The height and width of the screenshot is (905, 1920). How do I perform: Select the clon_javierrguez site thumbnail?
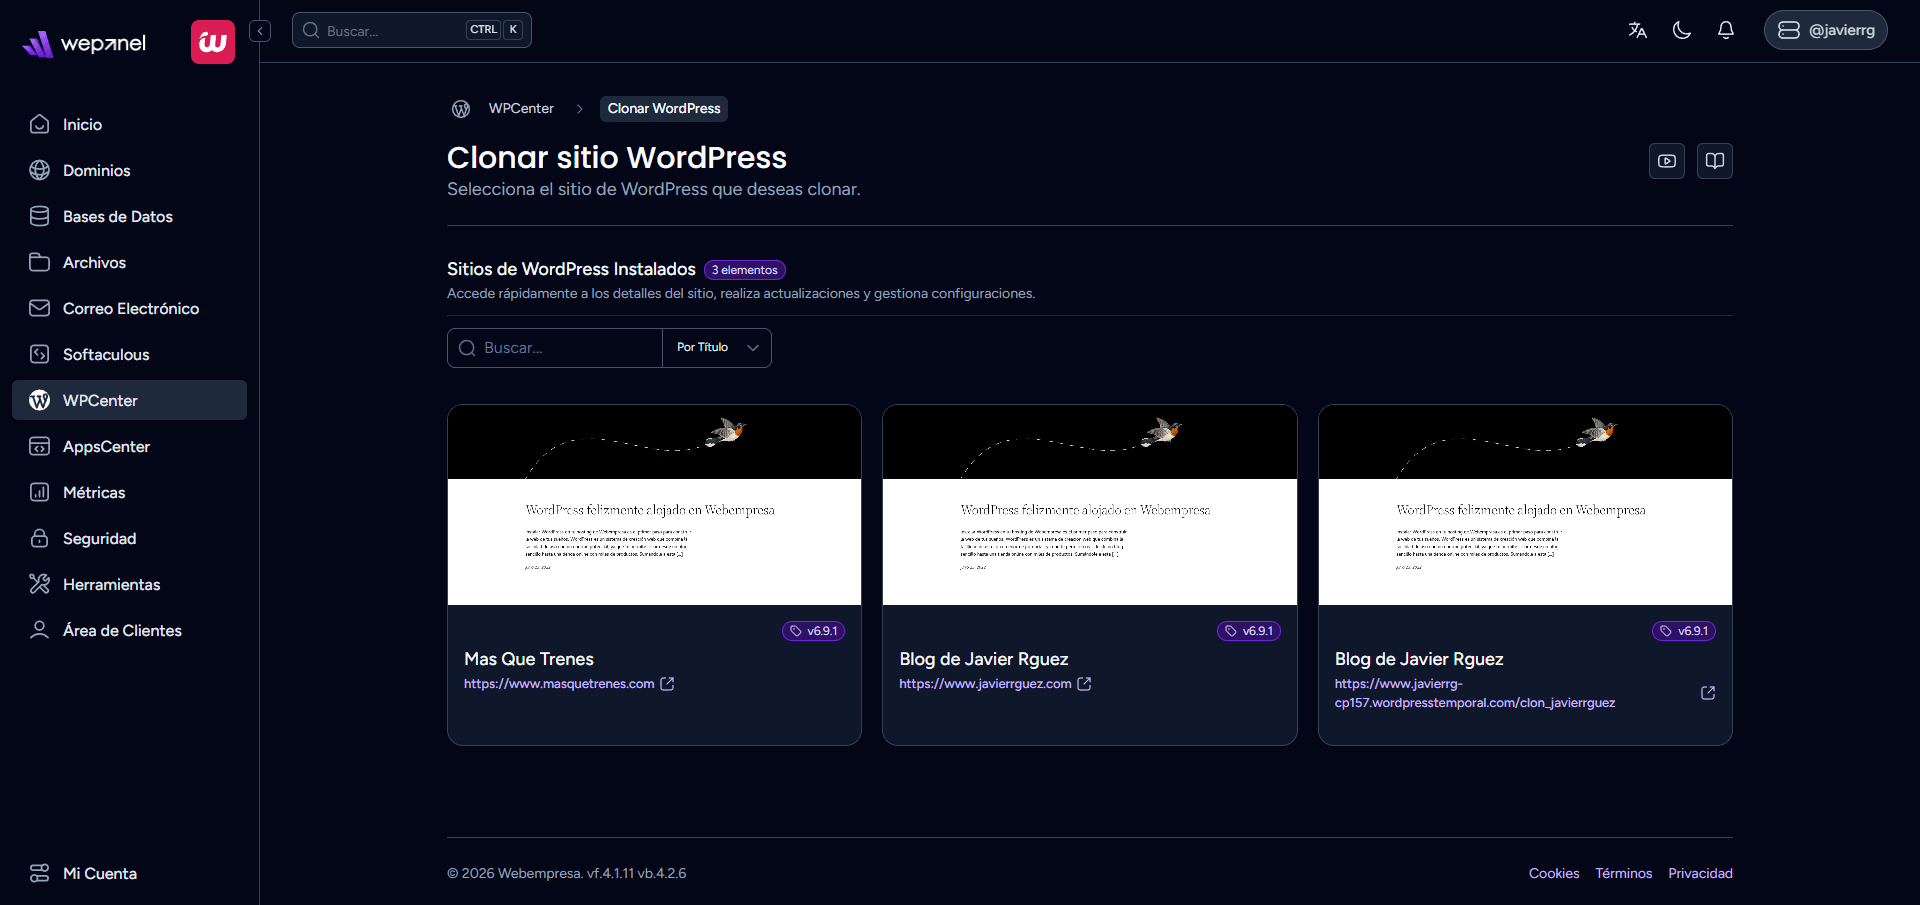coord(1525,505)
